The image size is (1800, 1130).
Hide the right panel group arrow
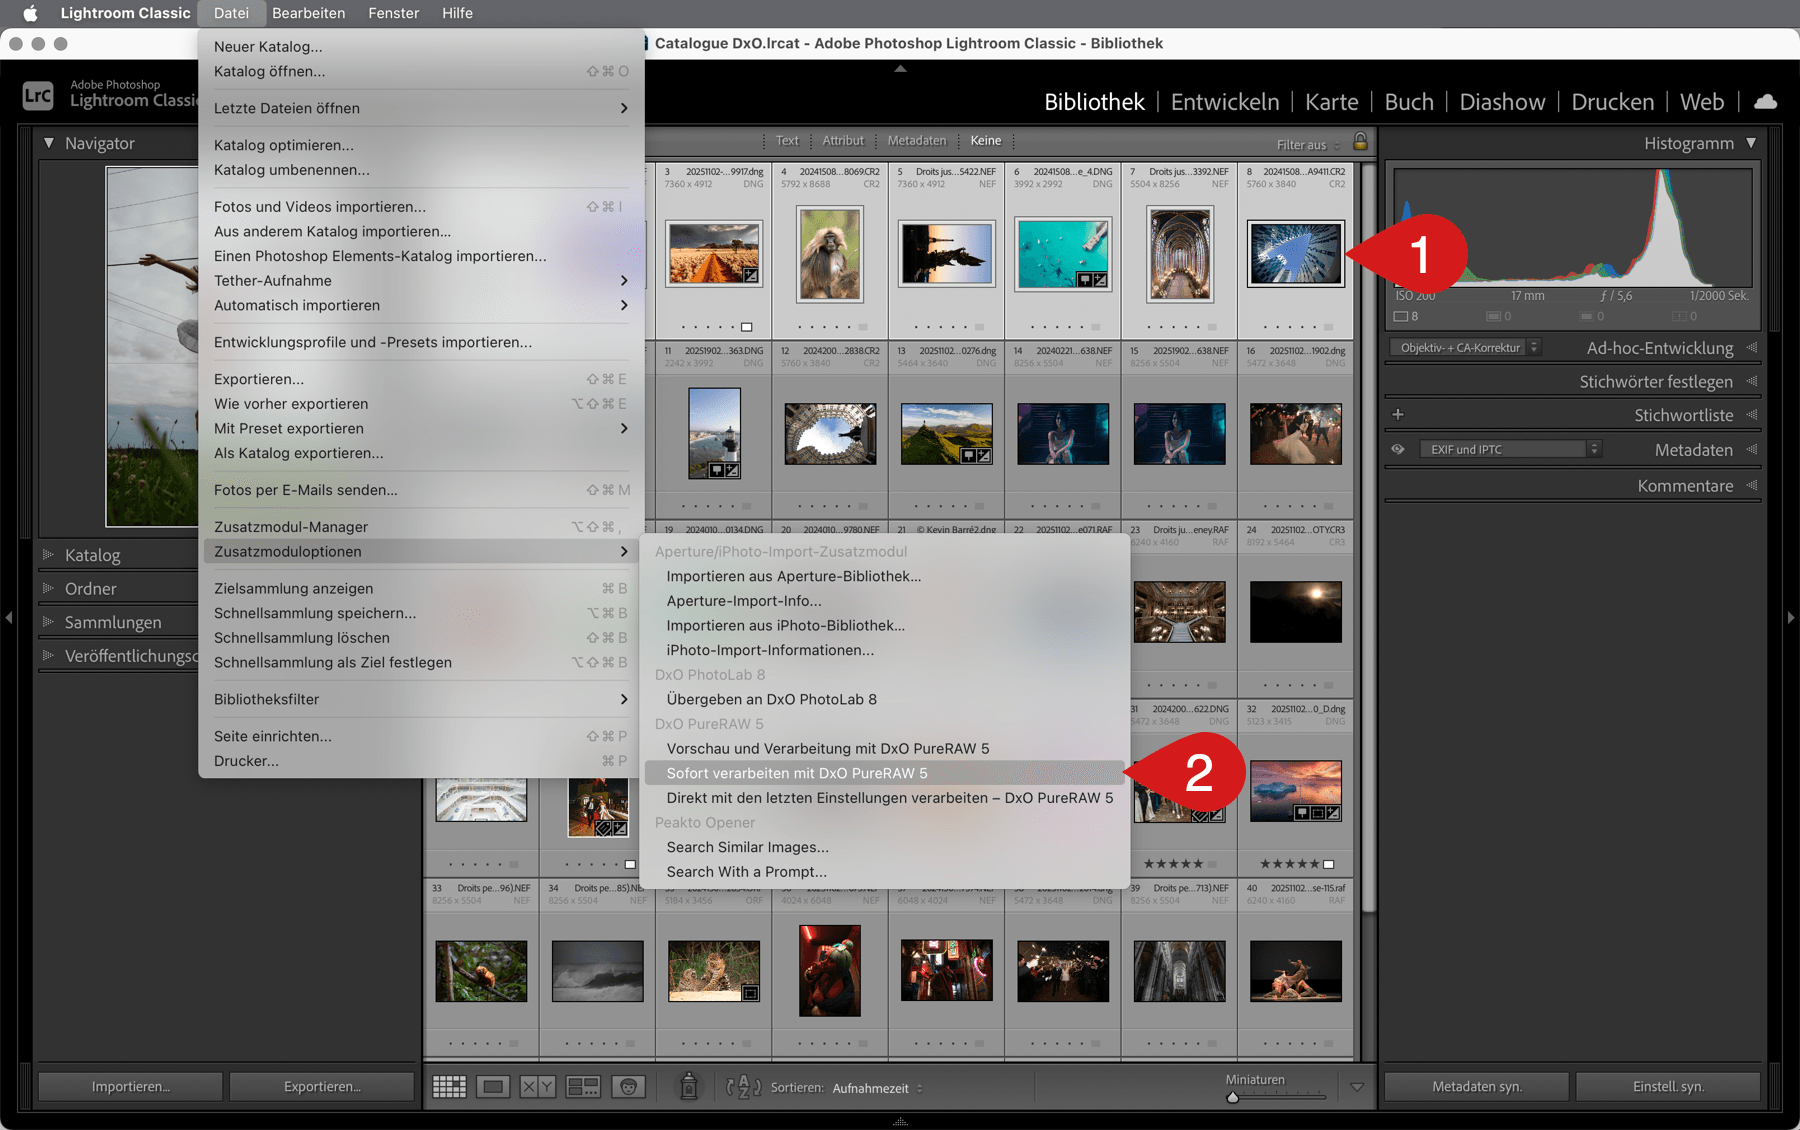(1791, 618)
